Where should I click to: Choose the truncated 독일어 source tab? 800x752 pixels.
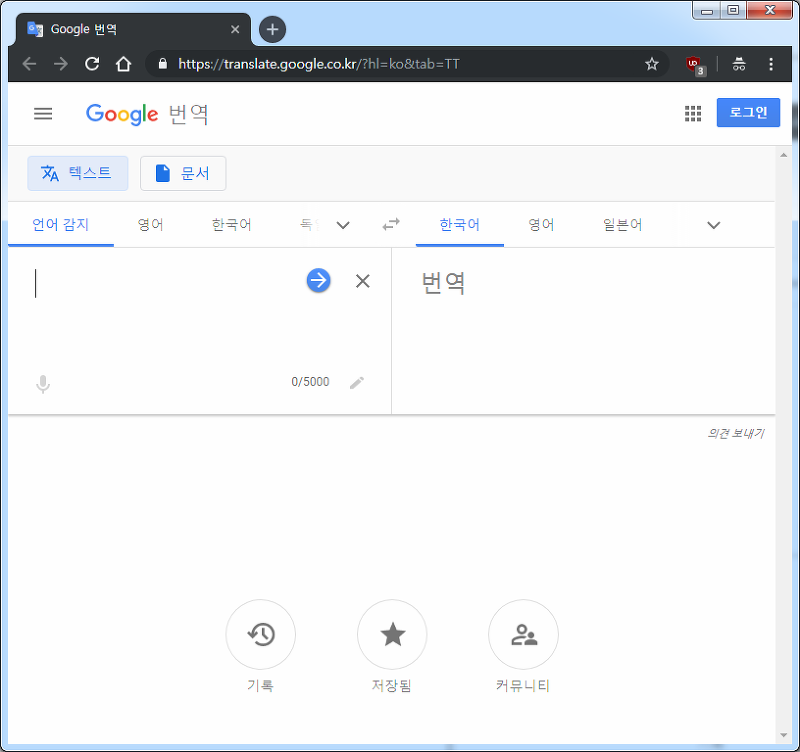pyautogui.click(x=309, y=224)
